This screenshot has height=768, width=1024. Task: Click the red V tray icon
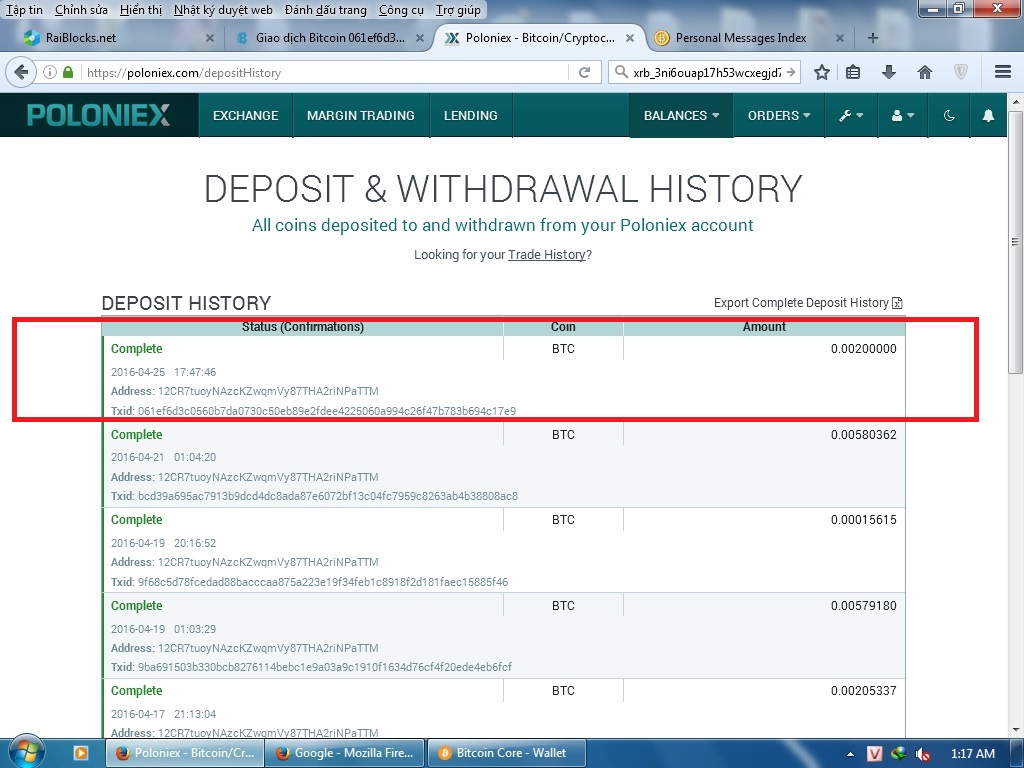[874, 754]
